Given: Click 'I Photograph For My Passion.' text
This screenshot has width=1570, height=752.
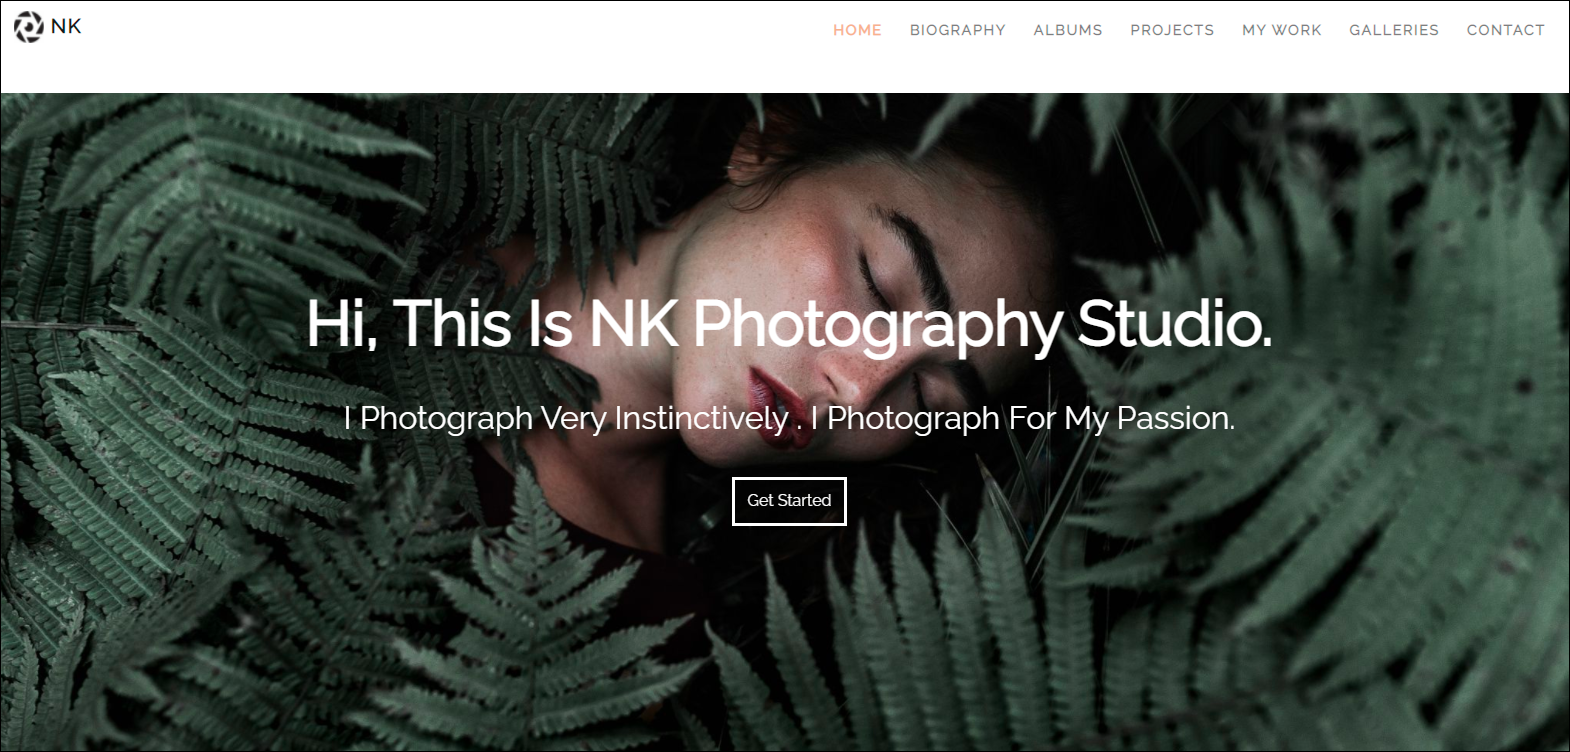Looking at the screenshot, I should [x=1022, y=418].
